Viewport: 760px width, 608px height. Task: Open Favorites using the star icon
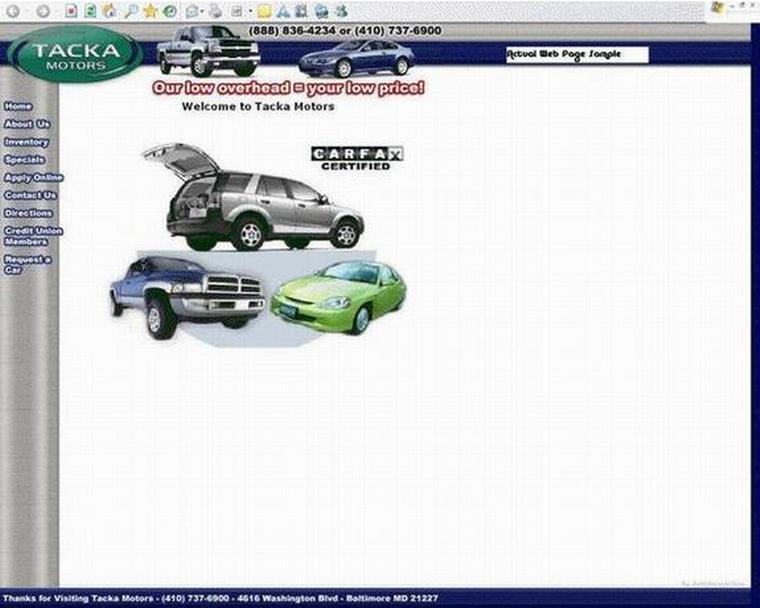coord(150,11)
